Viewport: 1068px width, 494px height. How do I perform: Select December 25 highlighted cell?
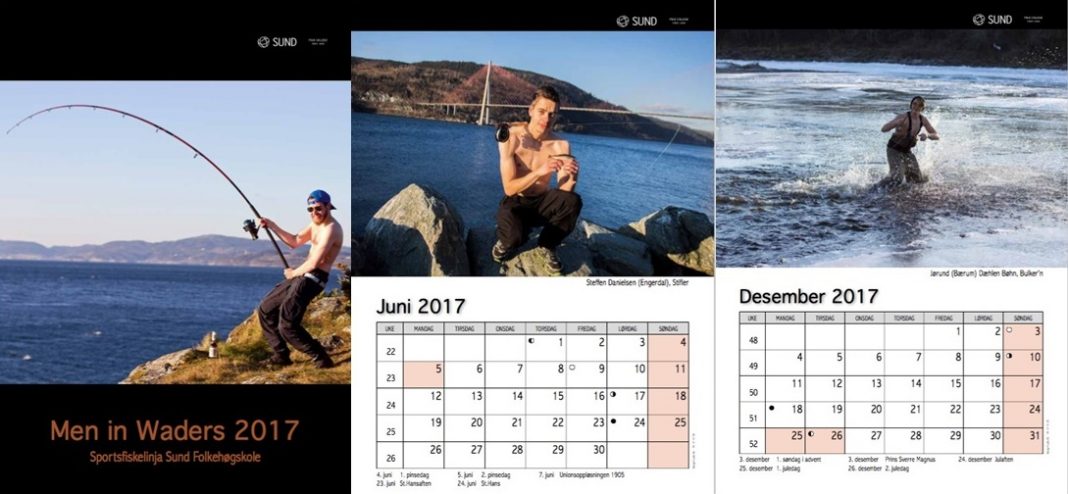click(785, 441)
